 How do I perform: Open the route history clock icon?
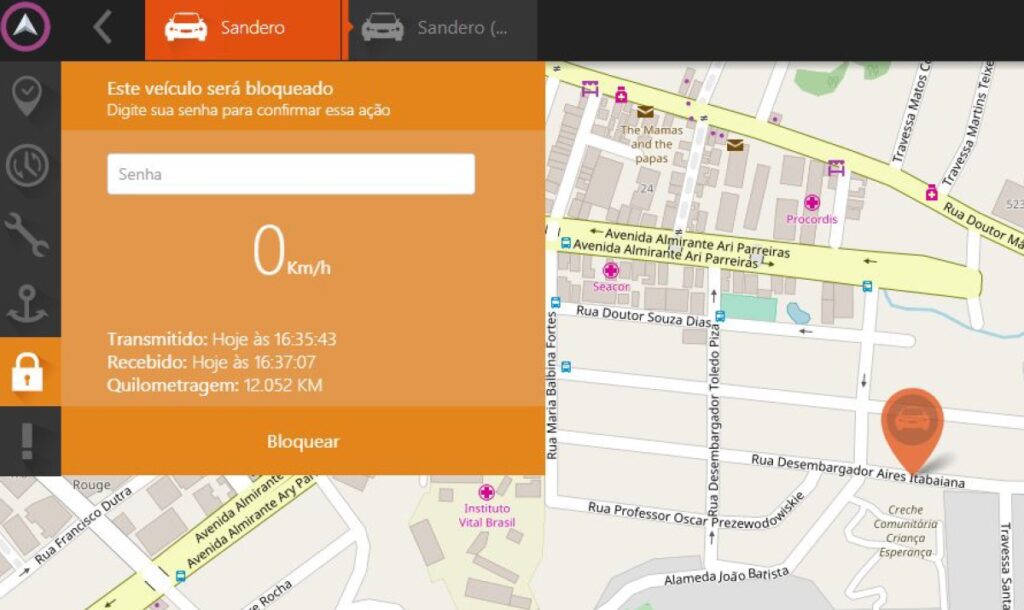tap(28, 166)
